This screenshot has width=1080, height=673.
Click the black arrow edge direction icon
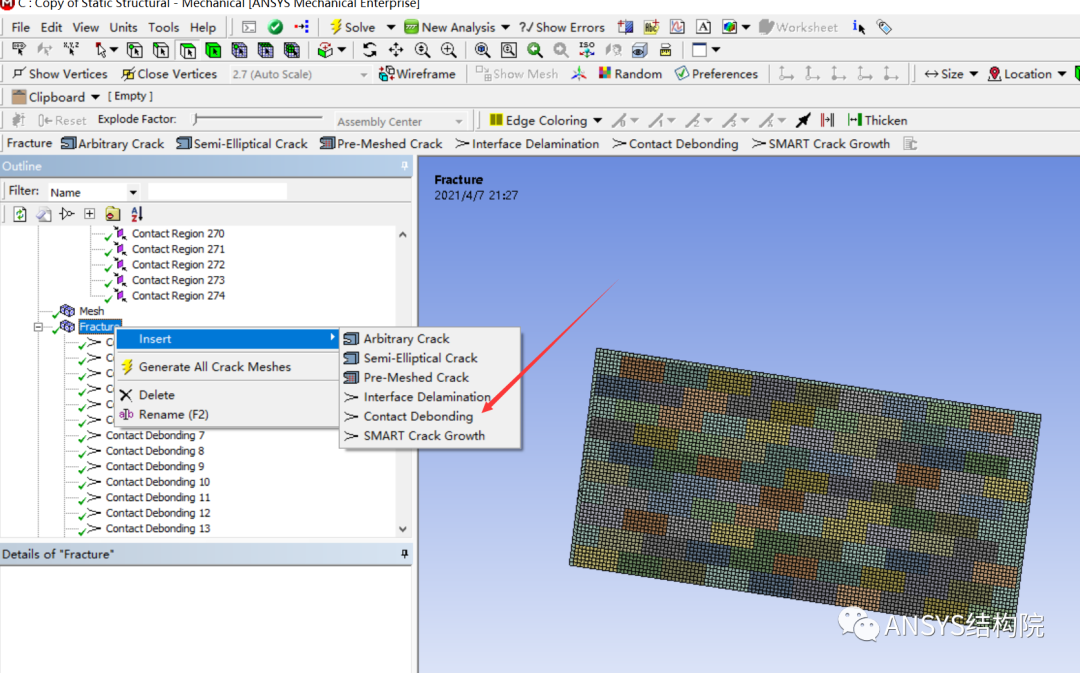[802, 121]
